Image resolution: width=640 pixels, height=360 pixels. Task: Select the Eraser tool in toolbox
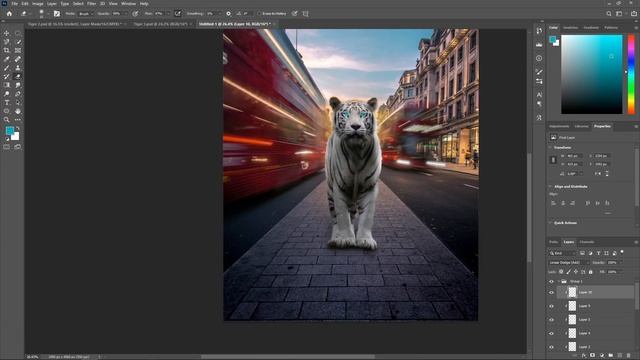[x=18, y=76]
